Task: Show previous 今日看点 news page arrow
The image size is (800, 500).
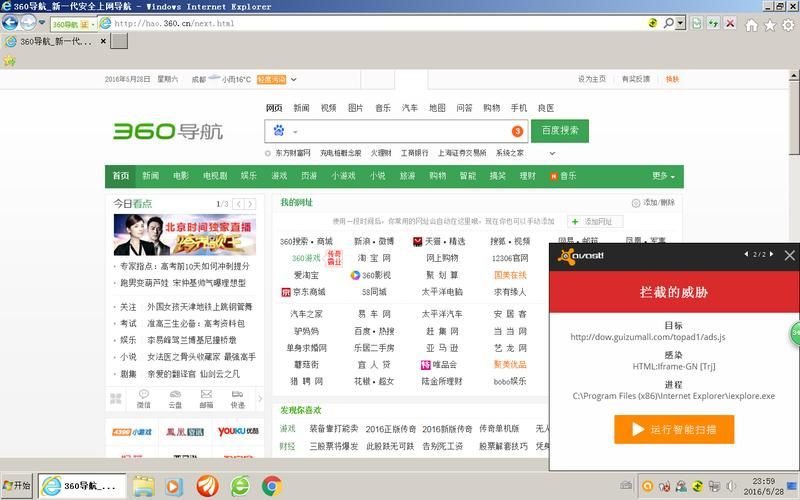Action: tap(238, 204)
